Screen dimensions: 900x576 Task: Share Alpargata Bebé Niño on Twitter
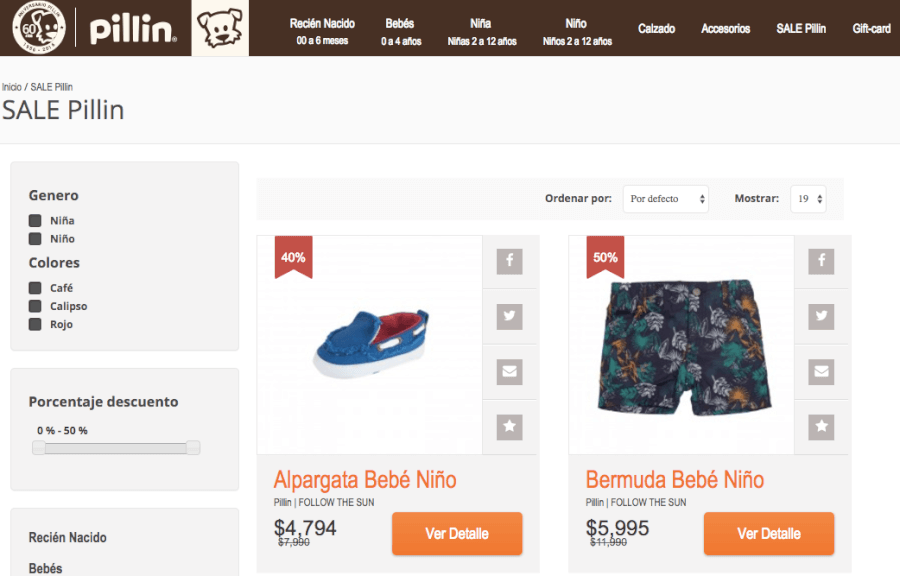point(509,316)
